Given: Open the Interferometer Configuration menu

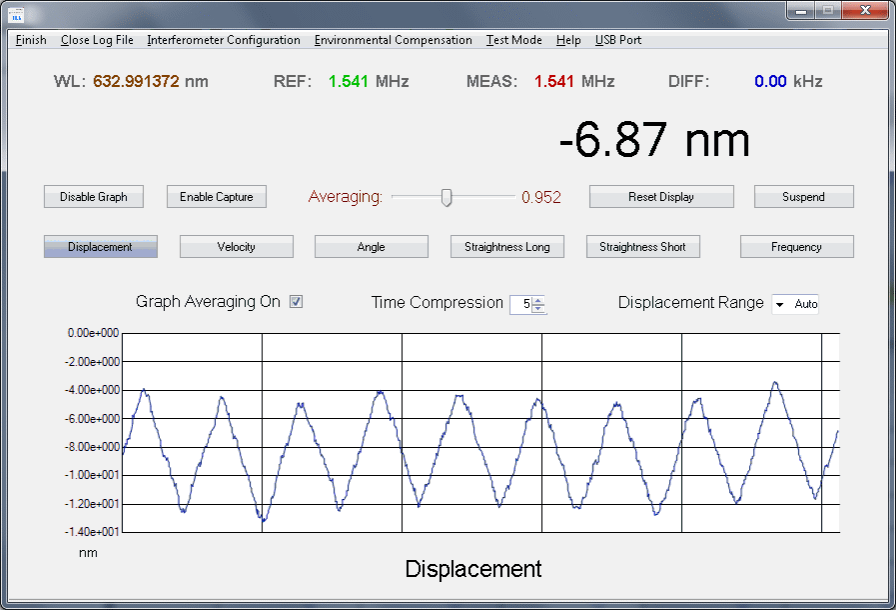Looking at the screenshot, I should click(223, 40).
